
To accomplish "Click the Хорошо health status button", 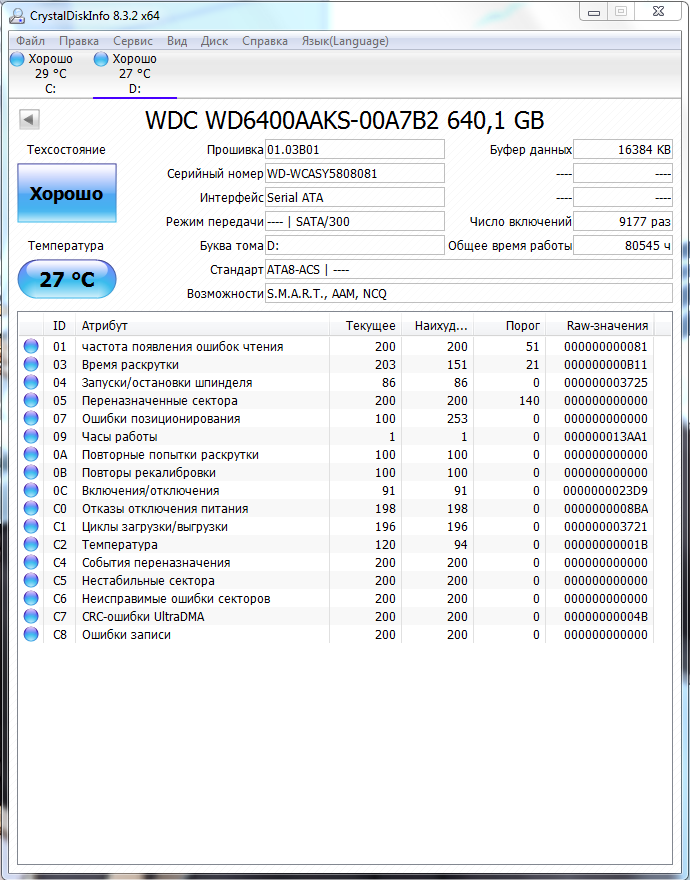I will click(67, 193).
